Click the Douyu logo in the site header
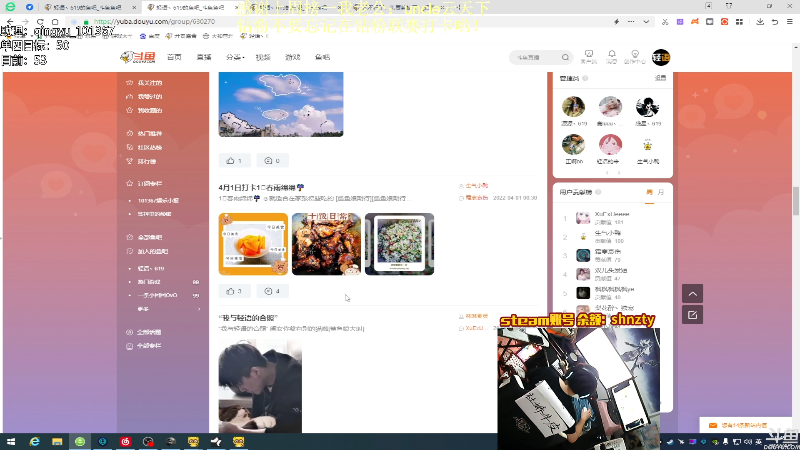The width and height of the screenshot is (800, 450). (x=138, y=57)
